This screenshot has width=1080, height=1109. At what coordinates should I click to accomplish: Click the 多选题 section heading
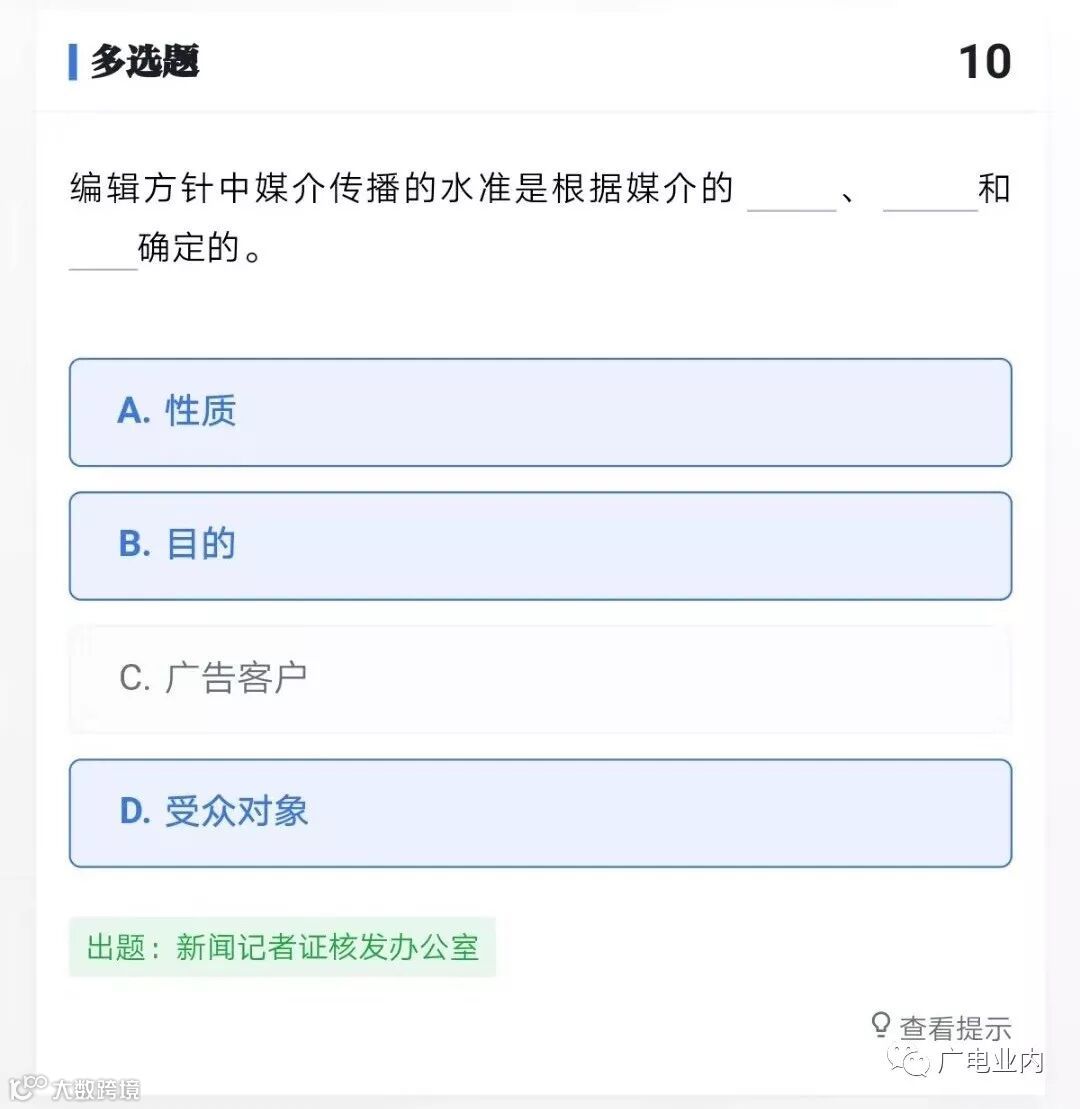[x=145, y=61]
